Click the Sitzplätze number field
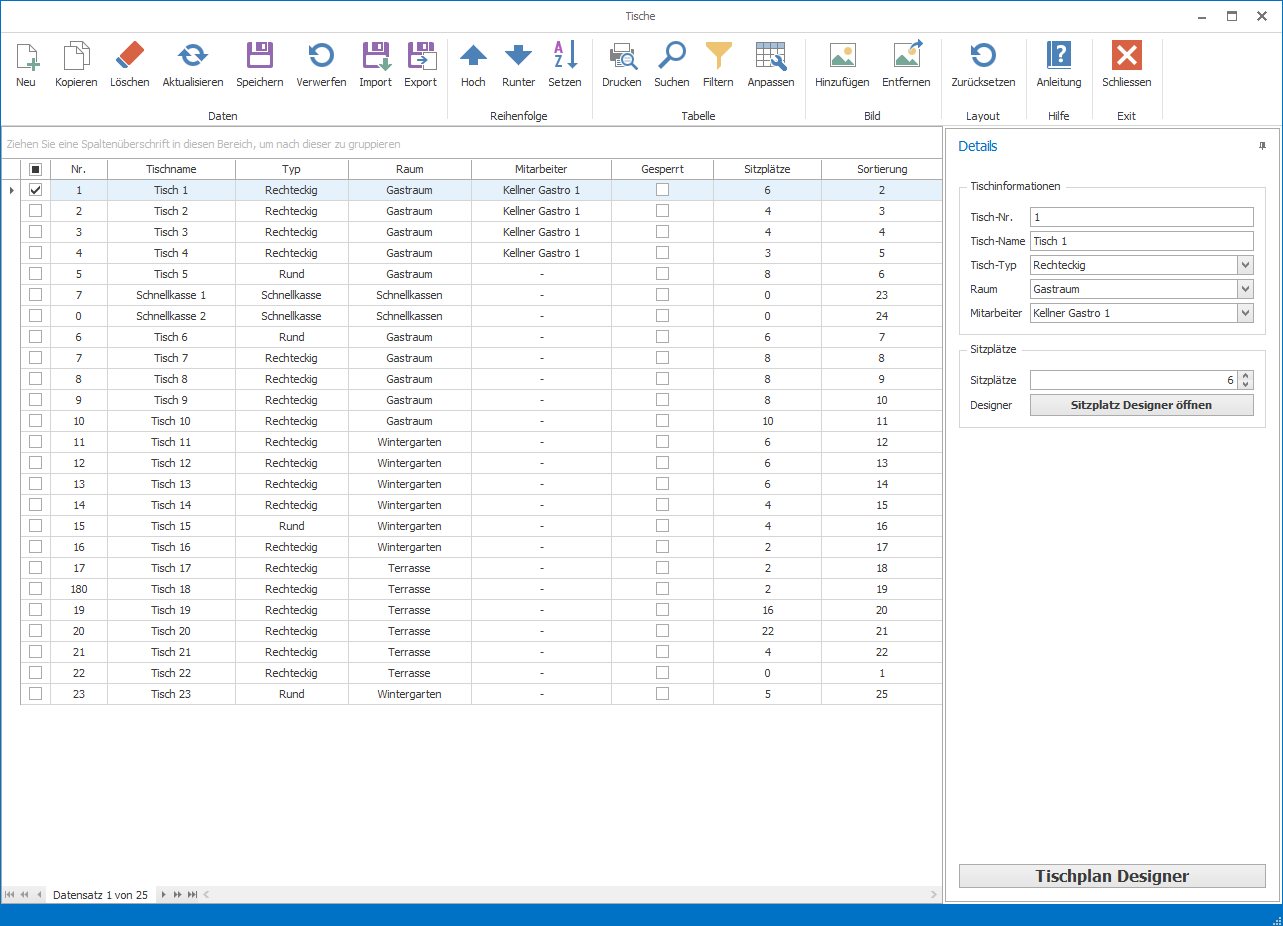 (x=1133, y=380)
